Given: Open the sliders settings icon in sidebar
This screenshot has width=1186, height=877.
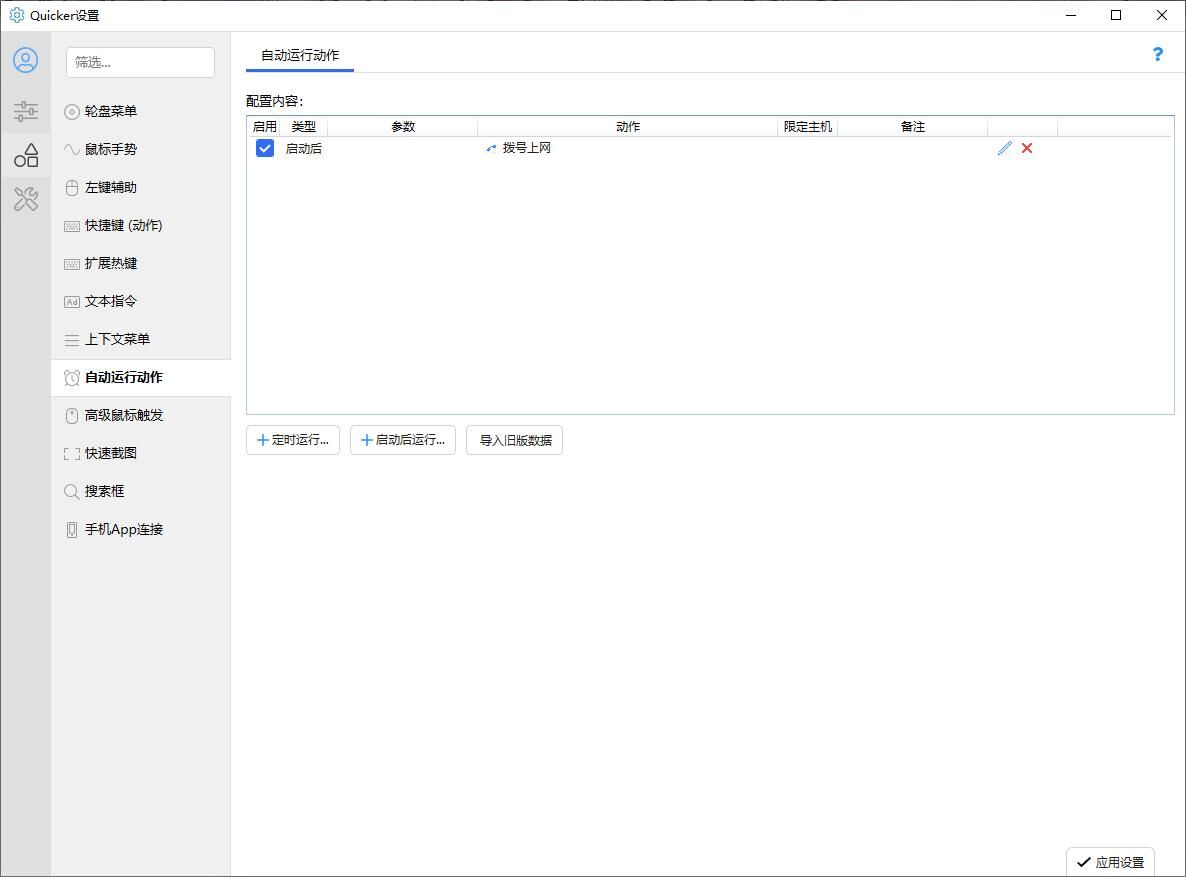Looking at the screenshot, I should [26, 110].
